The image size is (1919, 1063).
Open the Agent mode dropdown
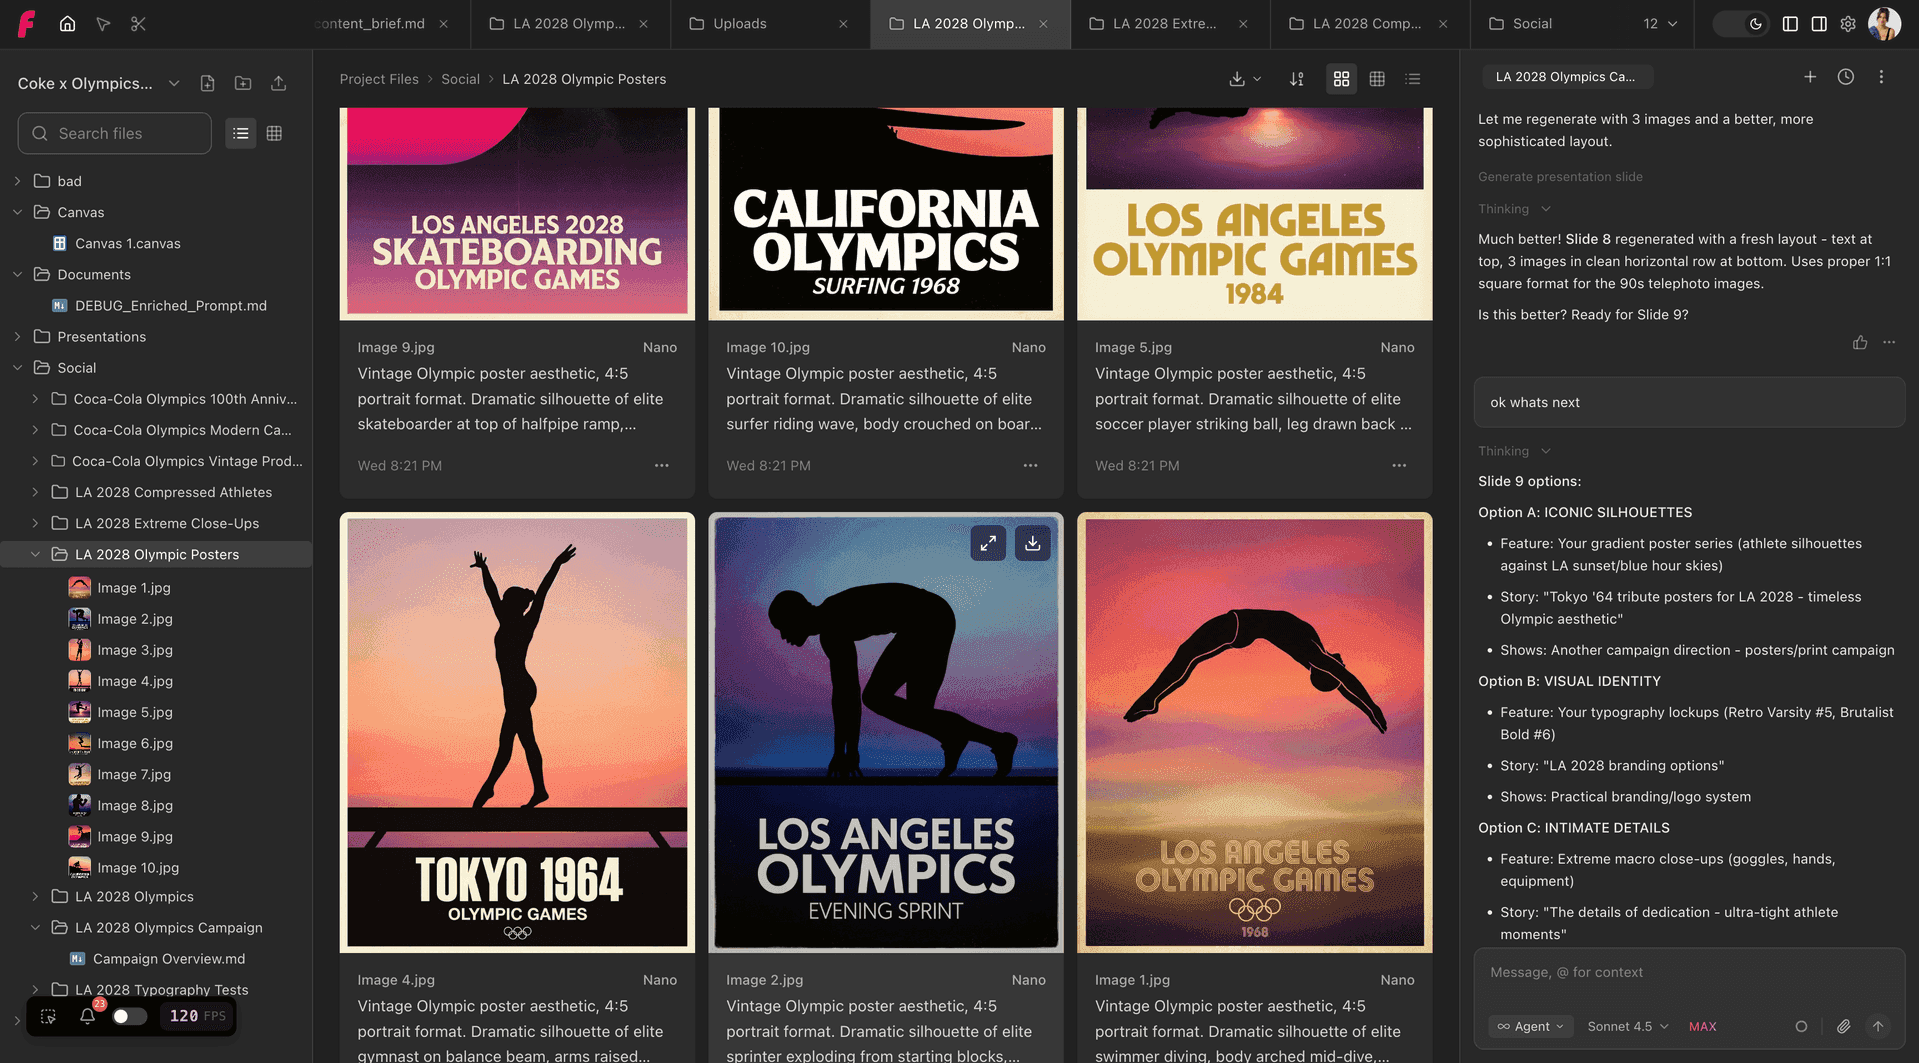point(1530,1026)
